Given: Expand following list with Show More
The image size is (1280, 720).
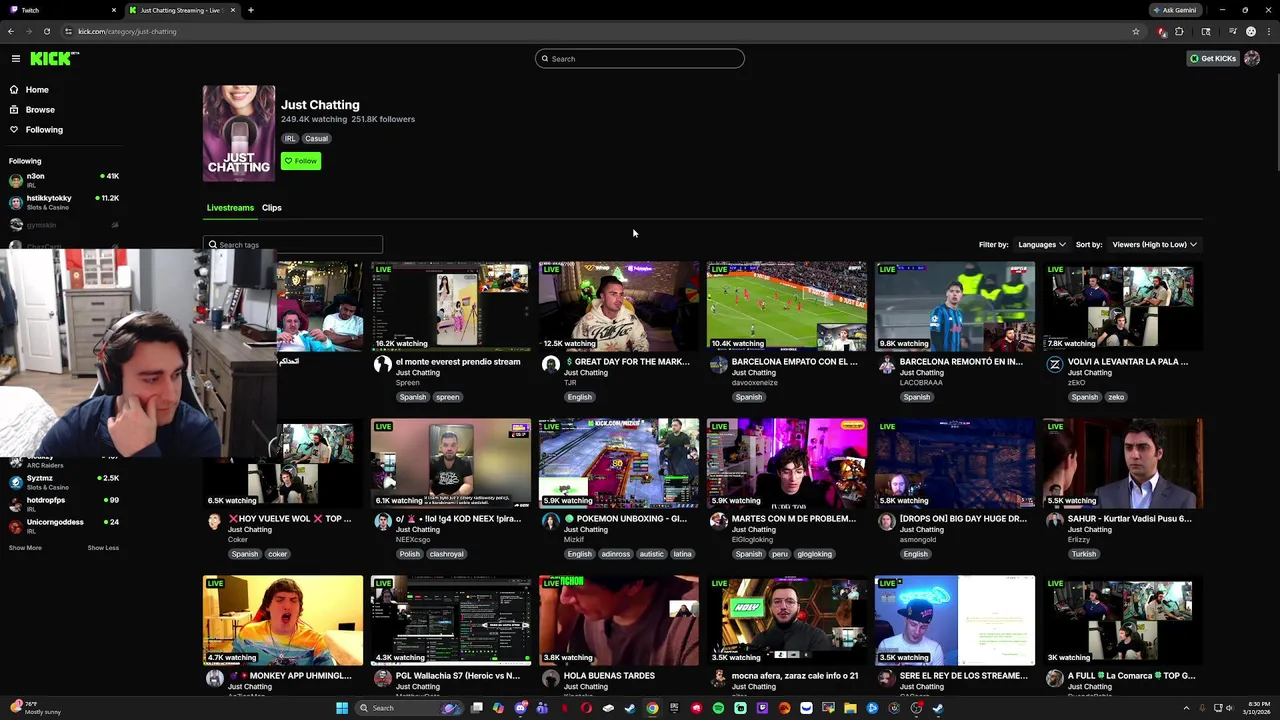Looking at the screenshot, I should click(25, 548).
